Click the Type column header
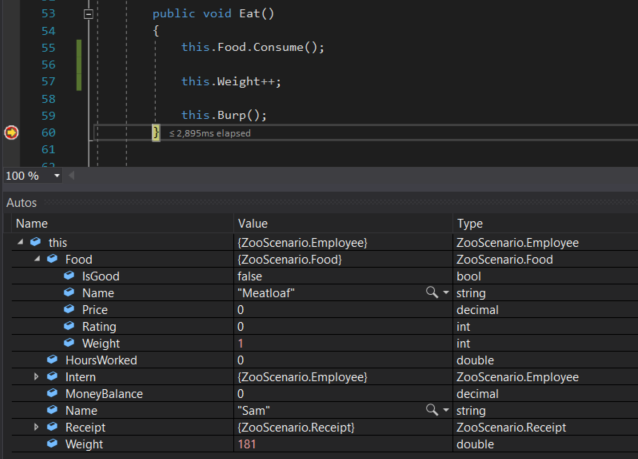 pos(470,224)
